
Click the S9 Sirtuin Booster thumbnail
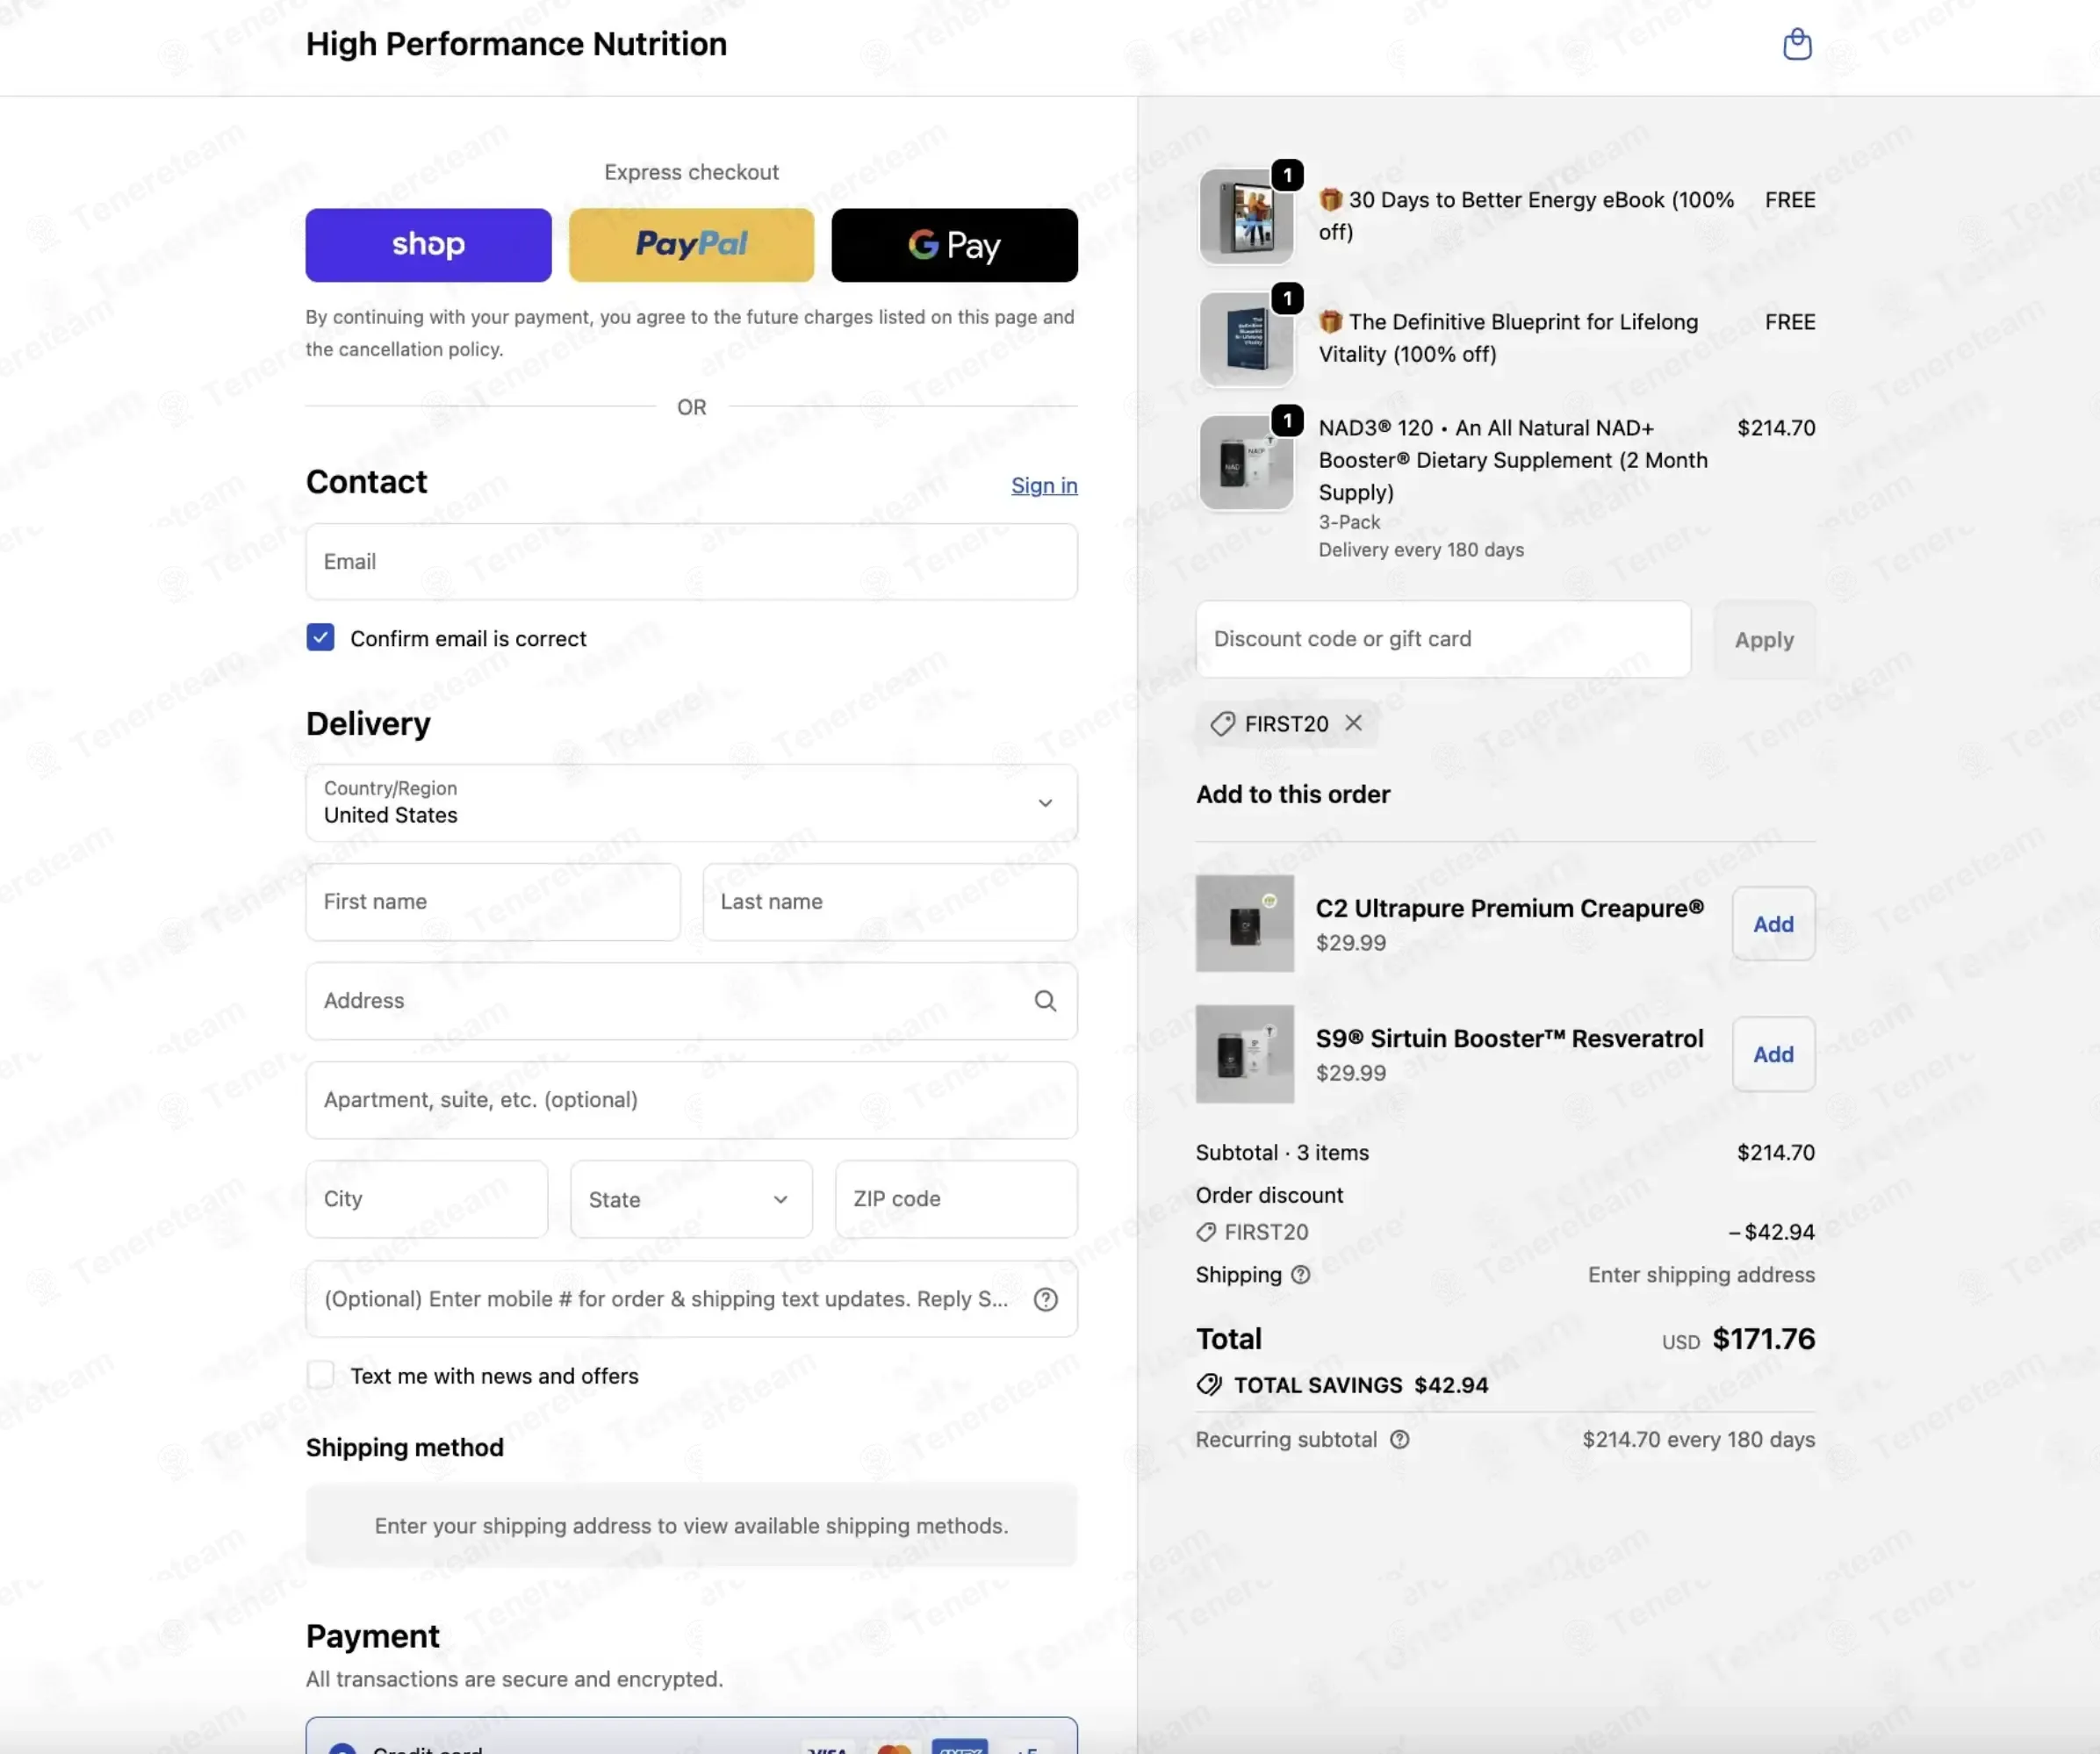click(x=1245, y=1054)
